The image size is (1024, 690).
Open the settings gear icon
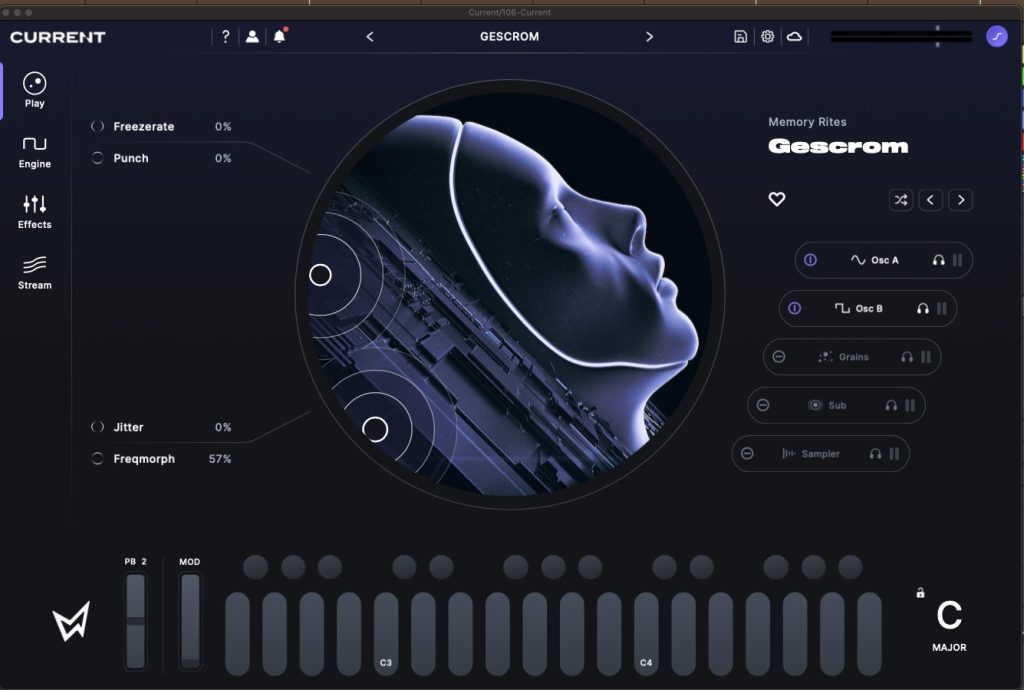767,37
